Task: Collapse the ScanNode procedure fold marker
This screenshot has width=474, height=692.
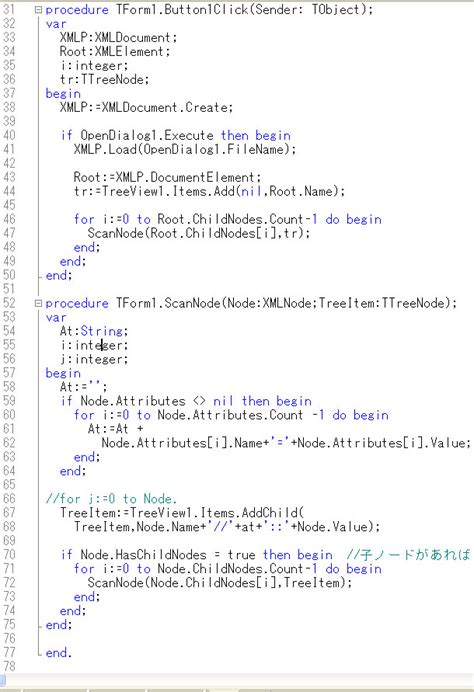Action: 38,303
